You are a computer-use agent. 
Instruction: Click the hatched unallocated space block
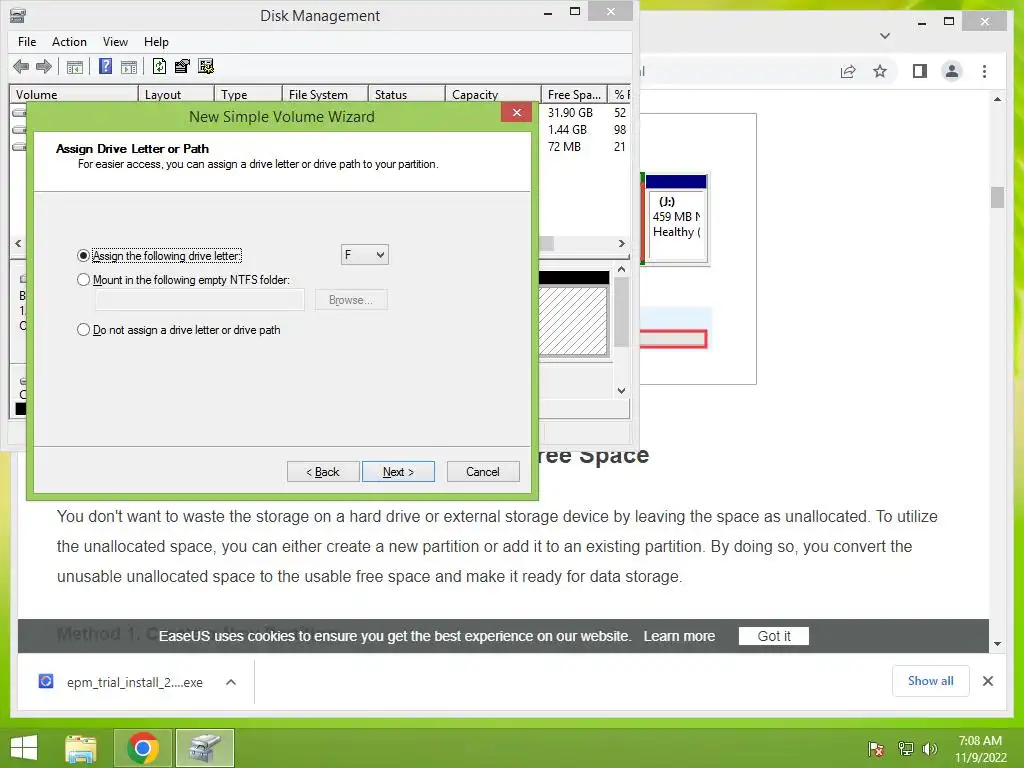coord(573,320)
